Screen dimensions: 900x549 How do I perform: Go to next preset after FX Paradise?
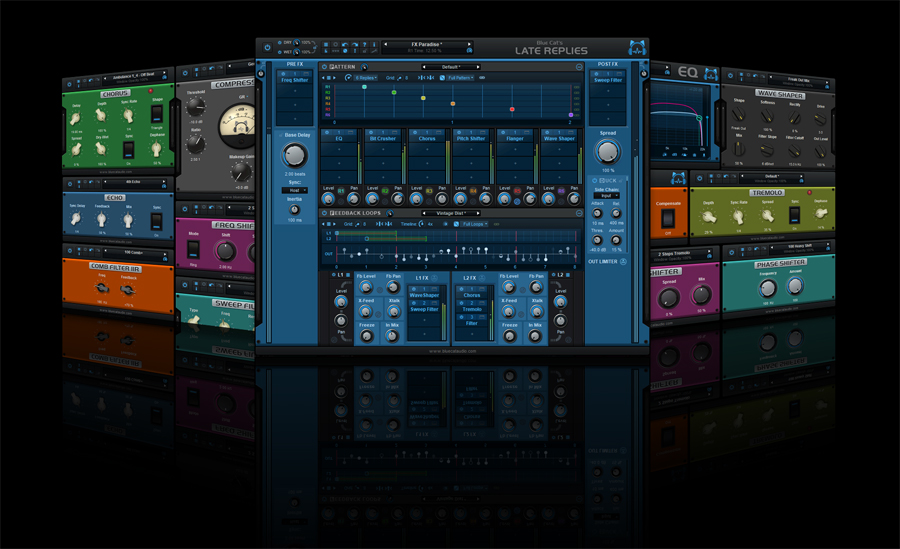469,44
